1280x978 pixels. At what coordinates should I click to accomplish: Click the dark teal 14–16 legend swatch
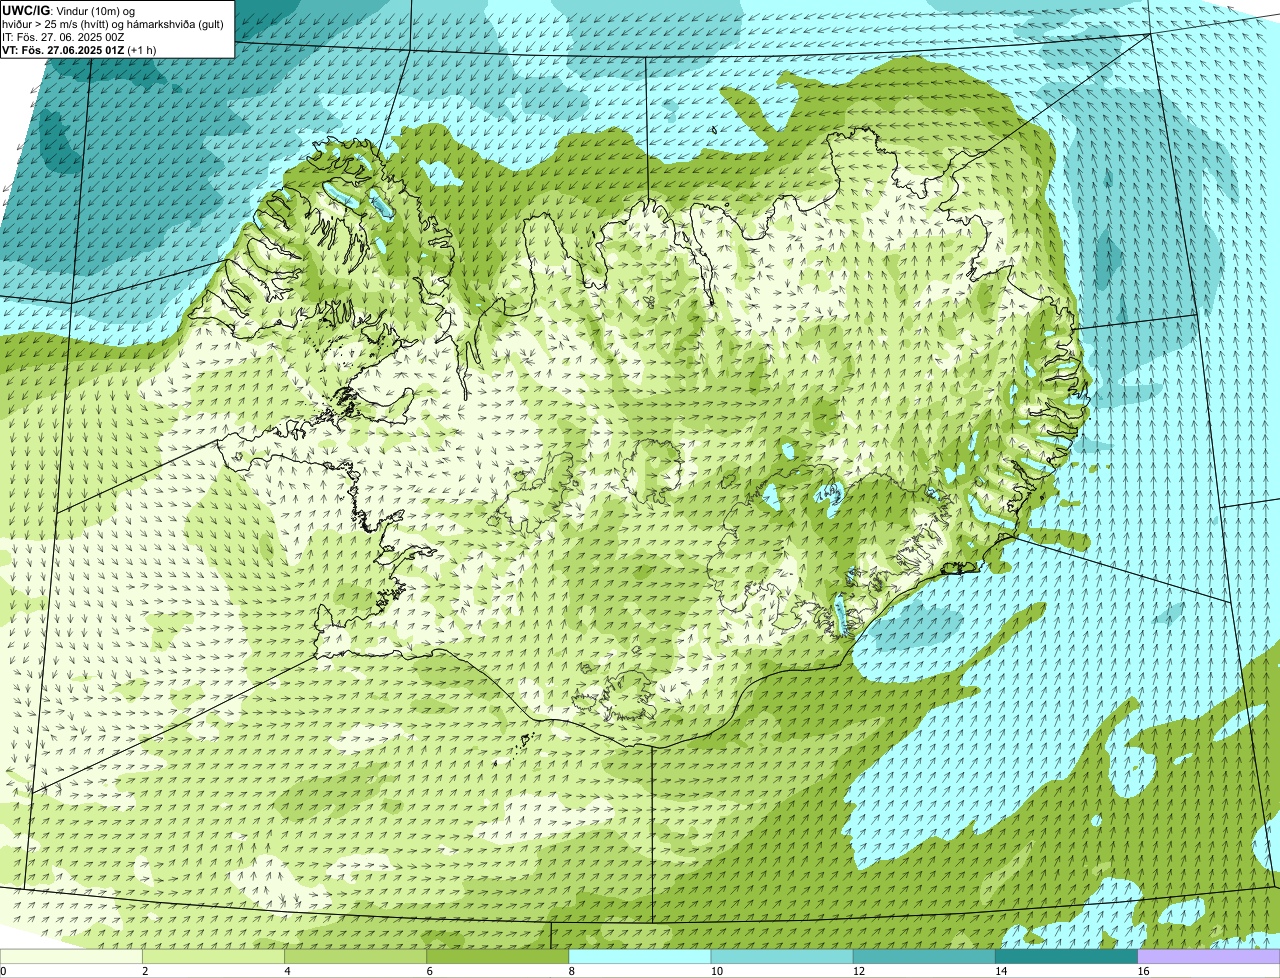point(1067,956)
